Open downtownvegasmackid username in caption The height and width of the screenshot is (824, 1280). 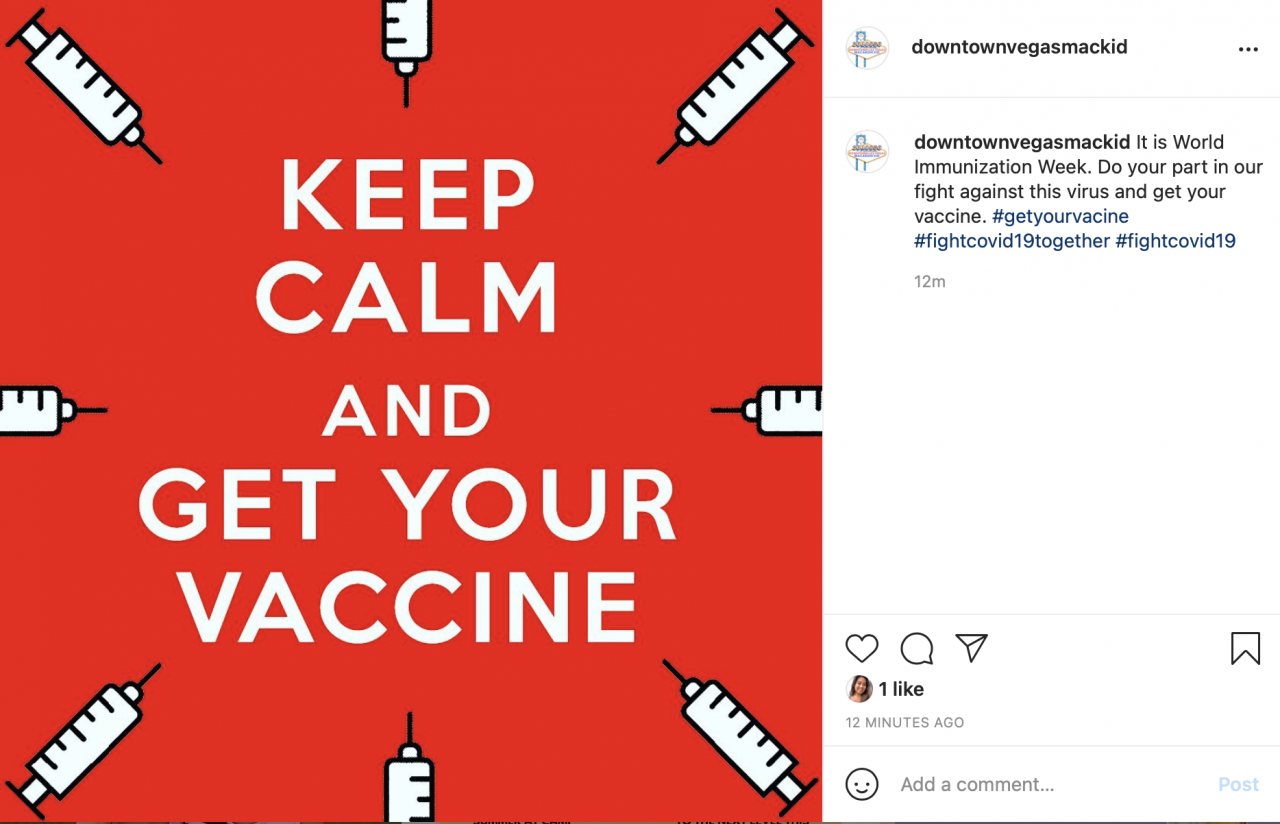click(x=1022, y=142)
